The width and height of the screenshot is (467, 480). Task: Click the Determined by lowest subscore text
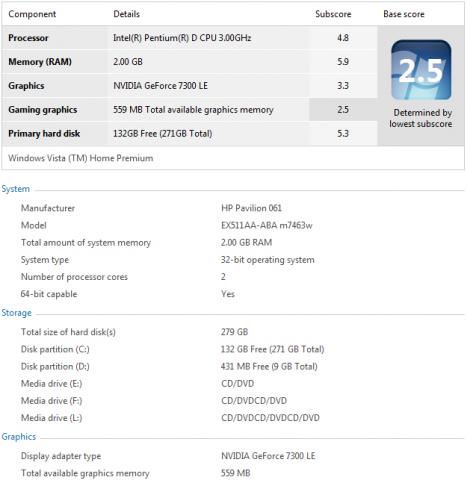tap(421, 118)
